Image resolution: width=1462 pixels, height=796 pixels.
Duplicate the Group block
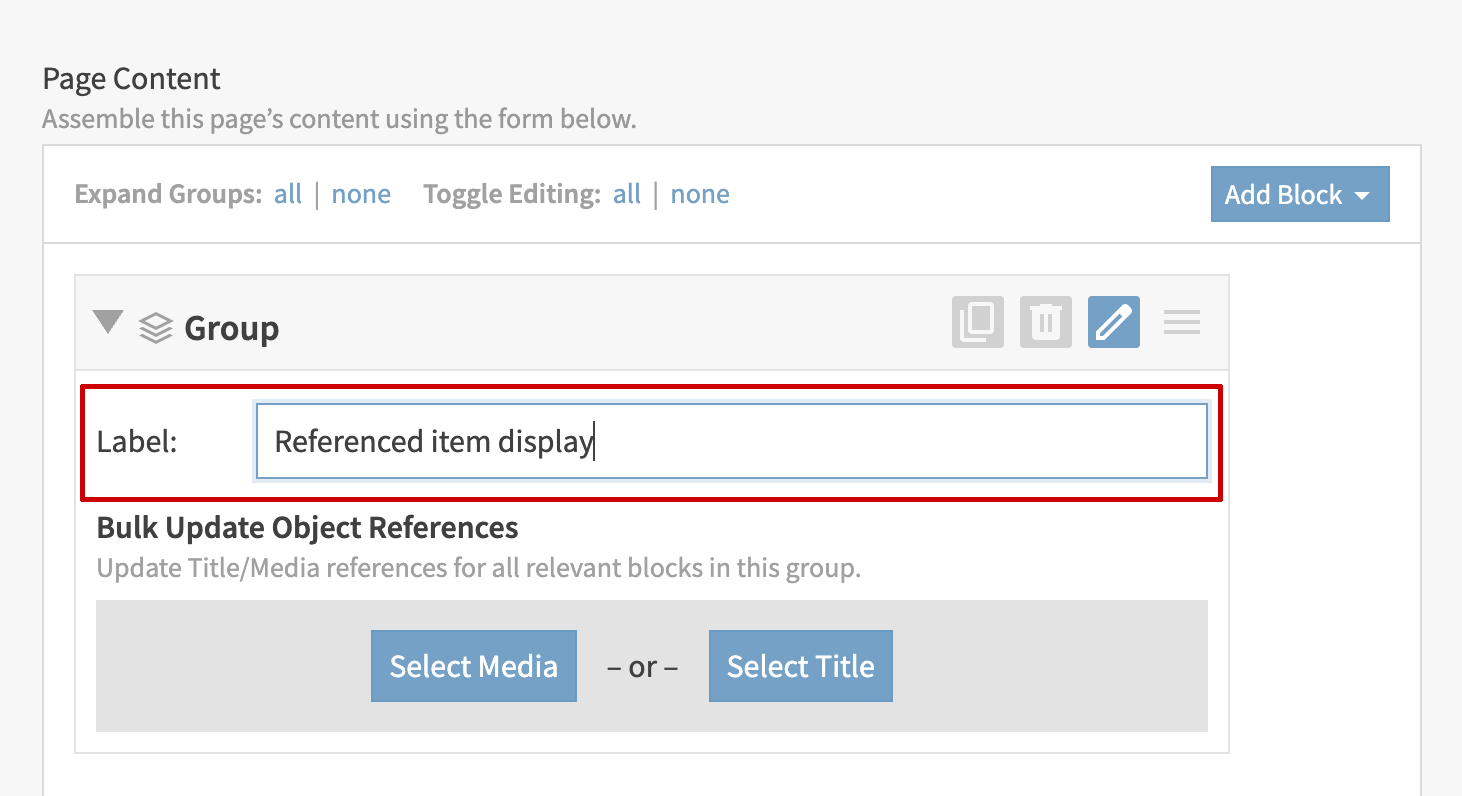977,322
